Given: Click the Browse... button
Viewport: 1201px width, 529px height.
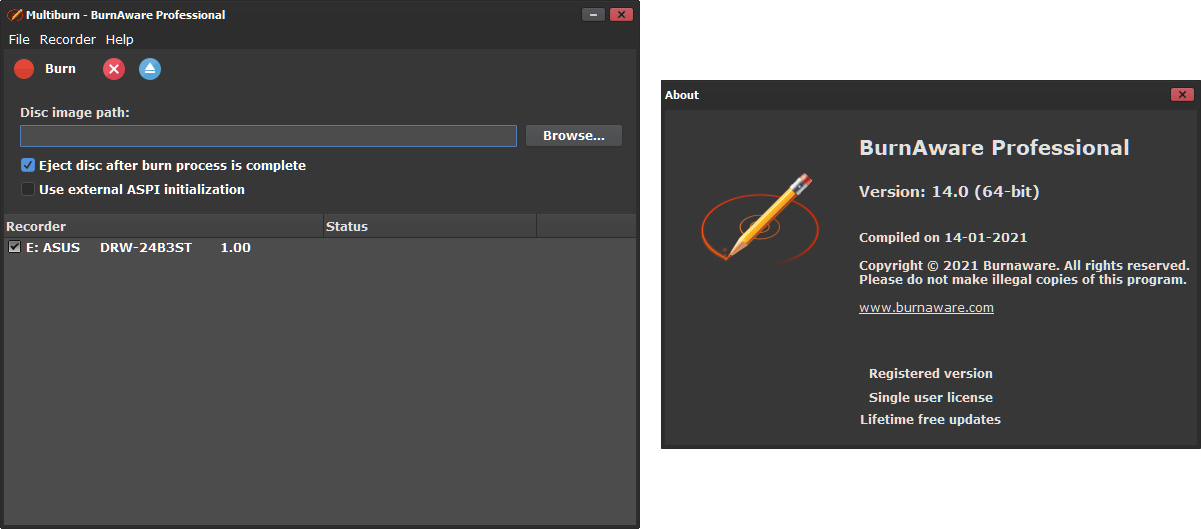Looking at the screenshot, I should 574,136.
